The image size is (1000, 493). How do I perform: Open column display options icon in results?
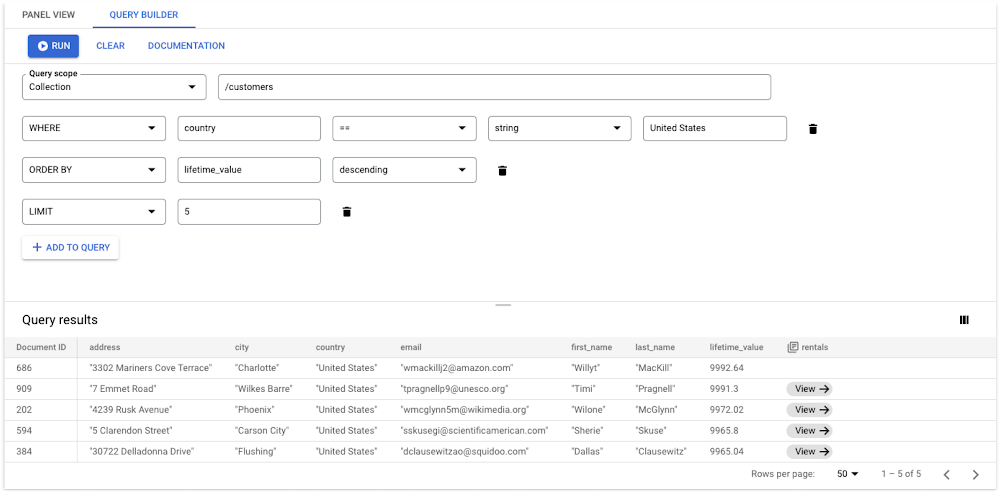click(x=964, y=320)
